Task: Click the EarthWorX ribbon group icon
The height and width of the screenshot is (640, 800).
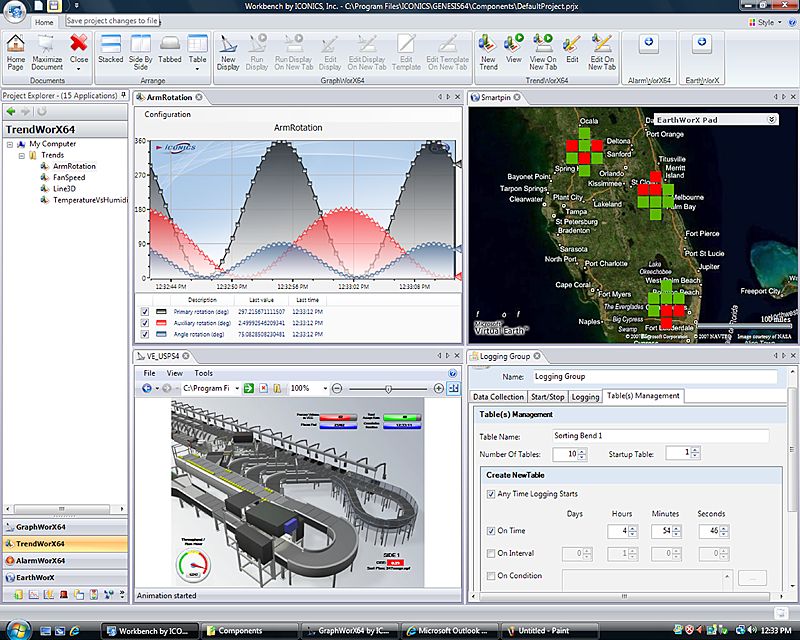Action: point(702,42)
